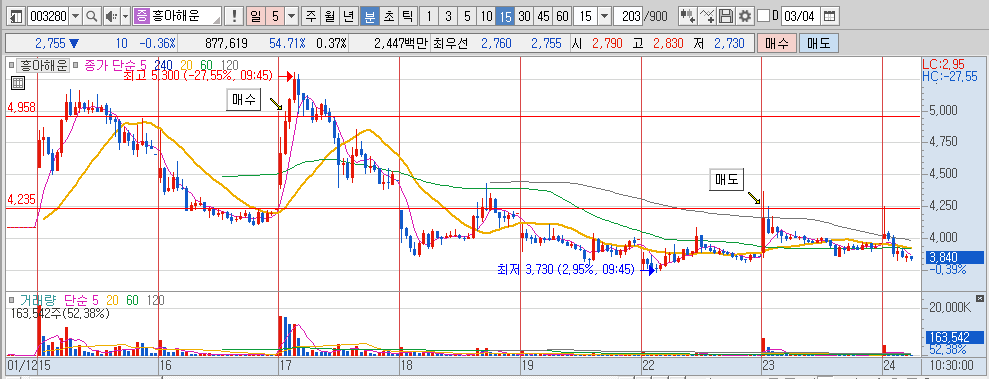The image size is (989, 379).
Task: Click the 2,447백만 trade value
Action: tap(401, 44)
